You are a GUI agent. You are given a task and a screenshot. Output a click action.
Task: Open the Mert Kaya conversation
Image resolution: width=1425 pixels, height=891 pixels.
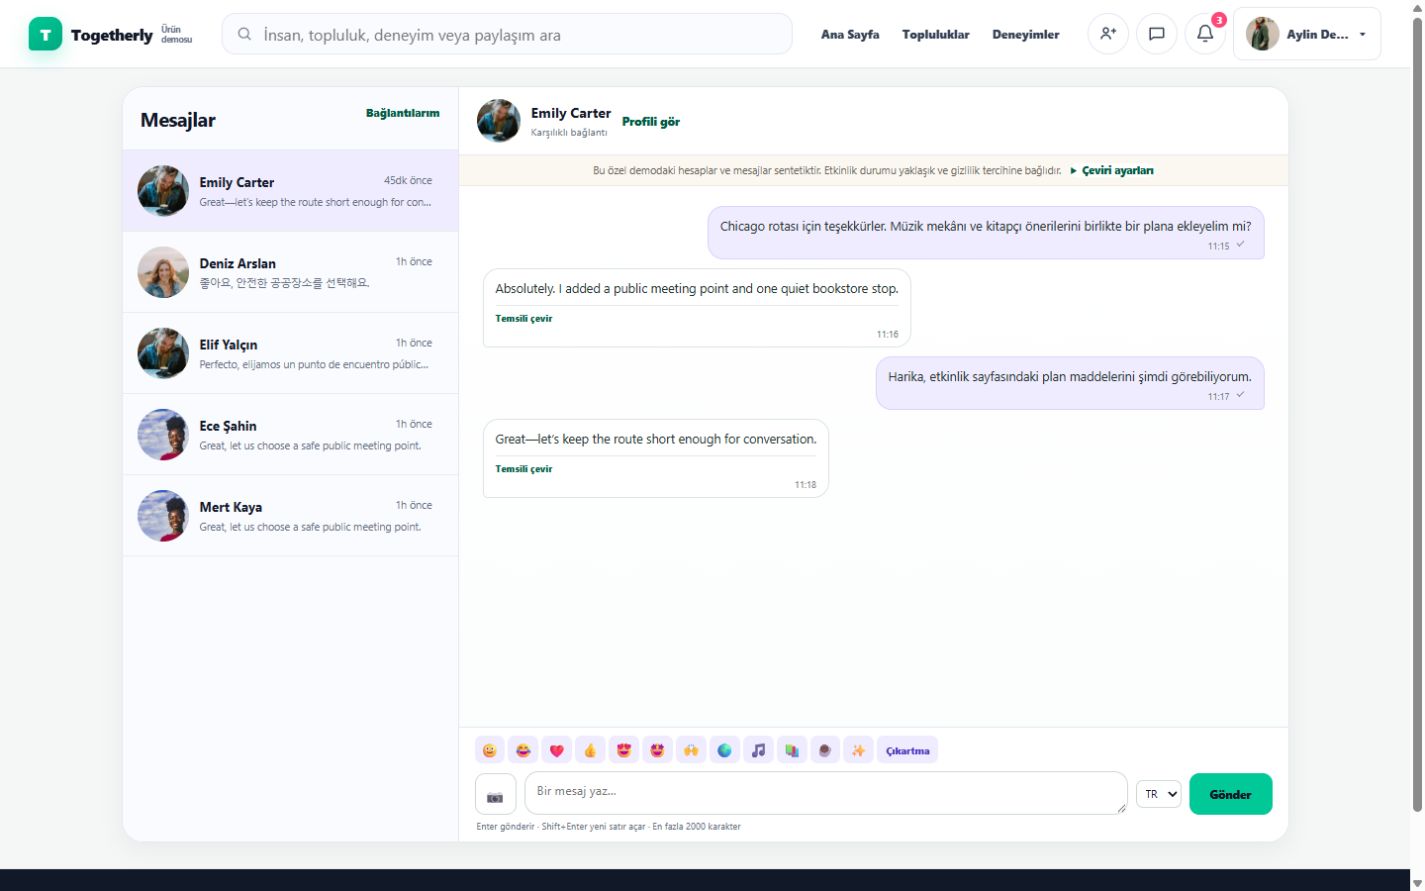(x=290, y=515)
